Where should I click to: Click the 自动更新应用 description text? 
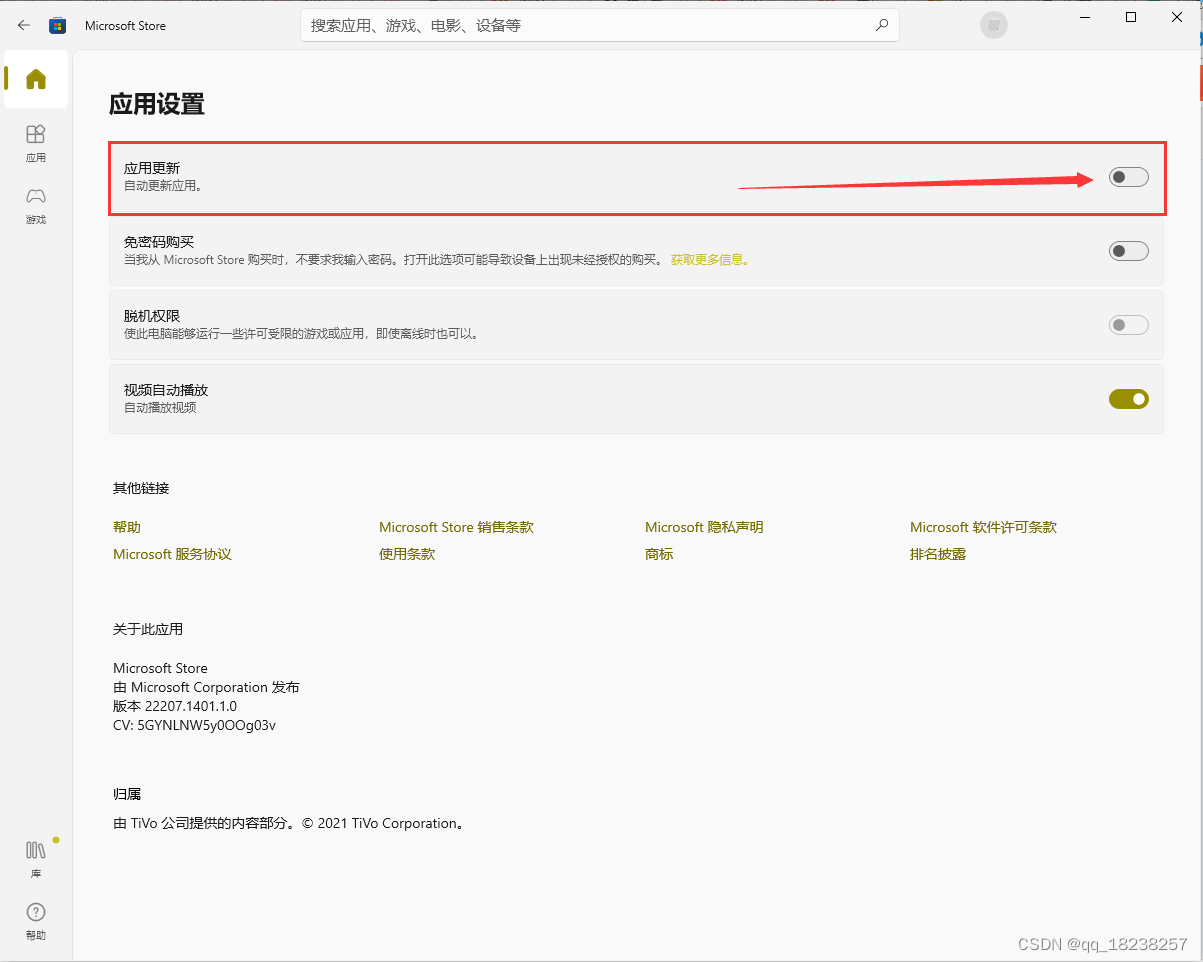pyautogui.click(x=163, y=186)
